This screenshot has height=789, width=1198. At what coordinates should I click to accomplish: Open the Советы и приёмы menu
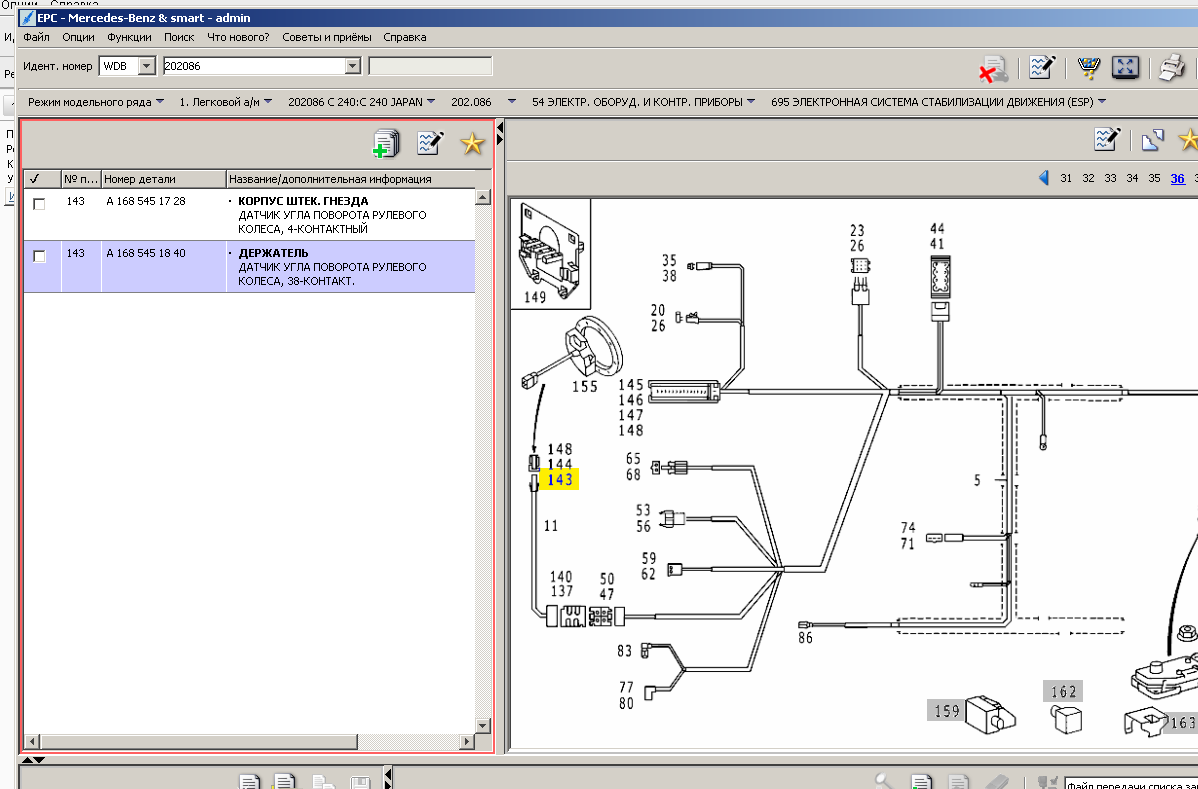(x=326, y=37)
